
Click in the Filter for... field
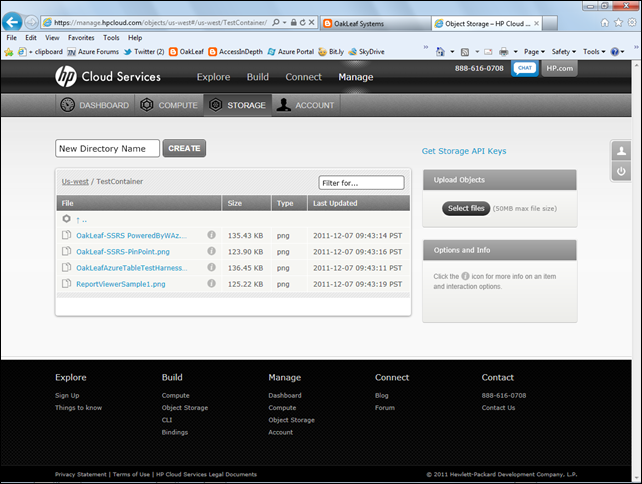(x=361, y=183)
